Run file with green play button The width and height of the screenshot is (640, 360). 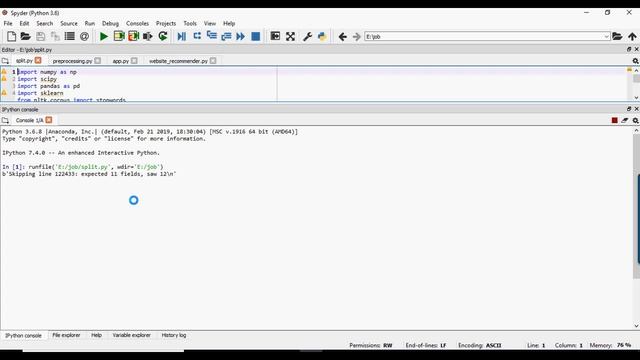pos(104,36)
